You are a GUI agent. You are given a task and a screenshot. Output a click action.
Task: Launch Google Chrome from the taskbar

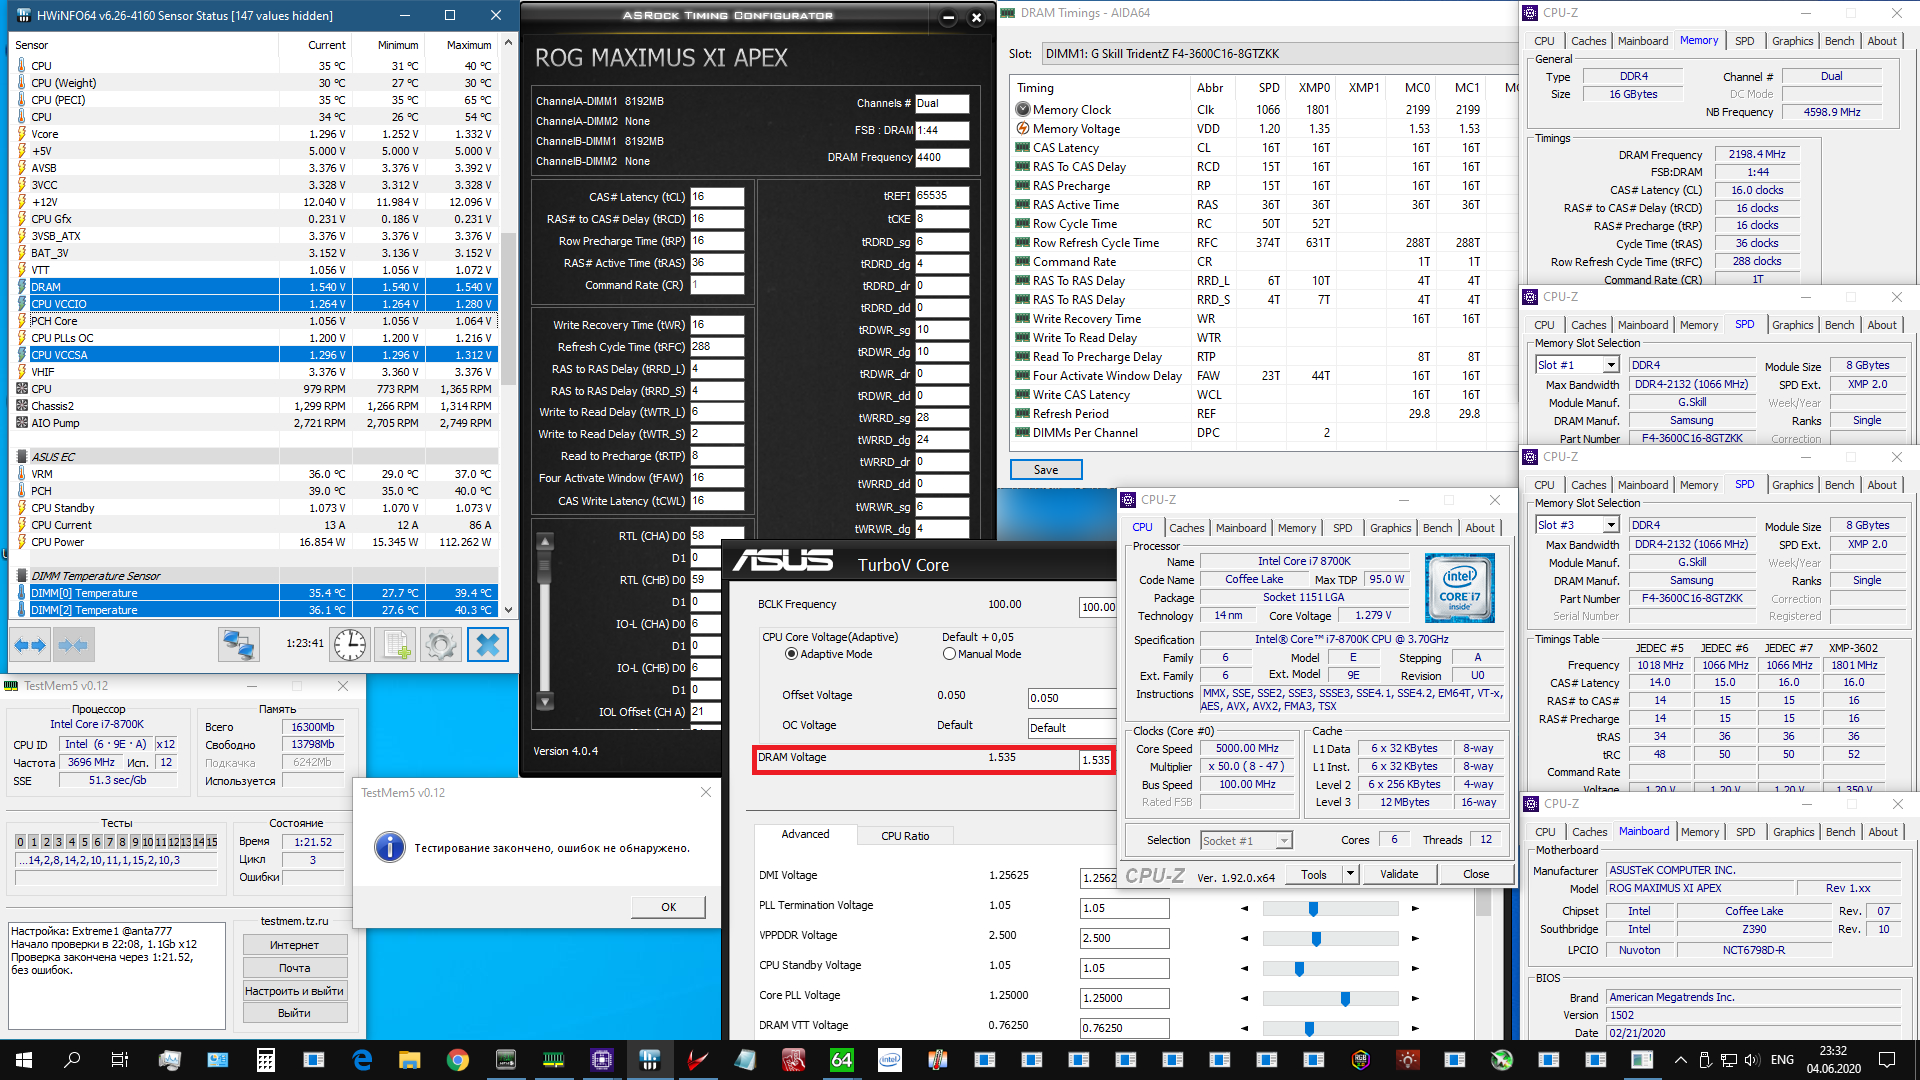click(x=457, y=1060)
